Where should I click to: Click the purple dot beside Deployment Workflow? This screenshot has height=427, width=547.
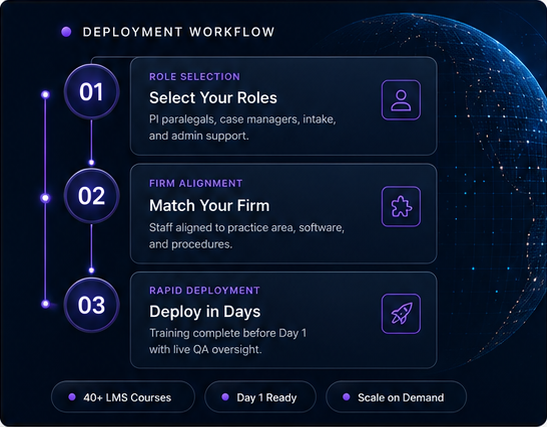(66, 32)
